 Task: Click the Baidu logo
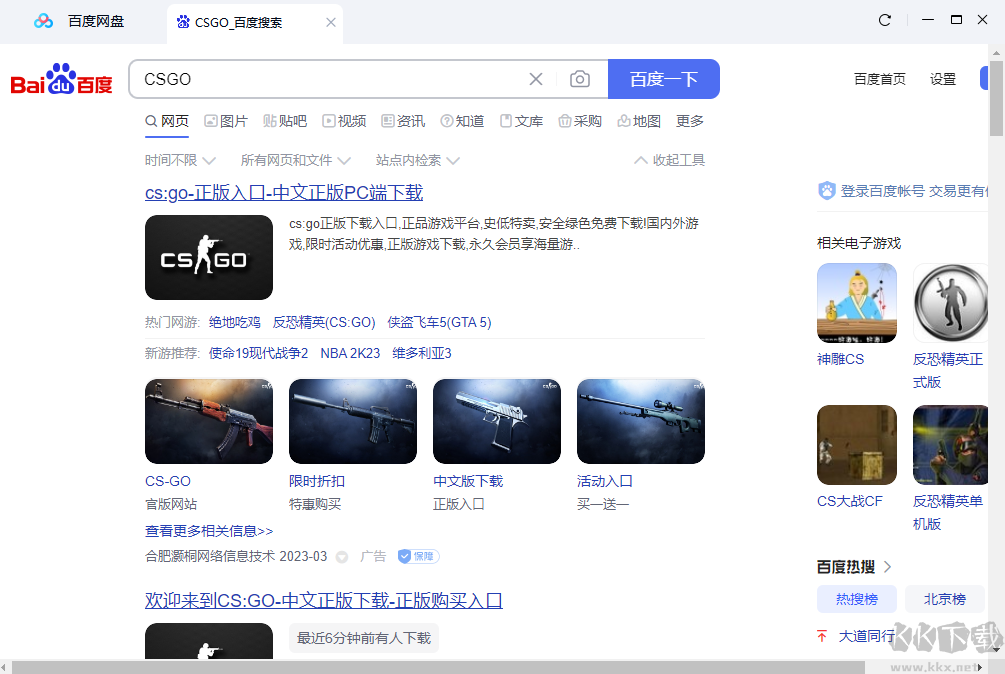[x=60, y=83]
